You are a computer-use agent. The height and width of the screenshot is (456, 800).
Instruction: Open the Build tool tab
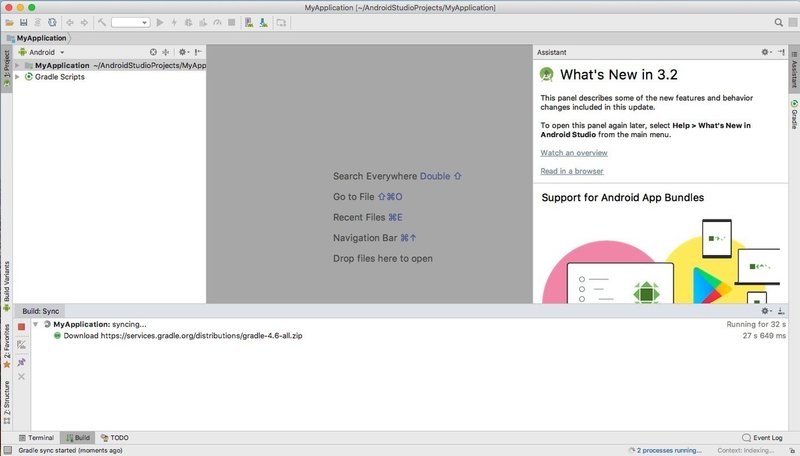(78, 438)
